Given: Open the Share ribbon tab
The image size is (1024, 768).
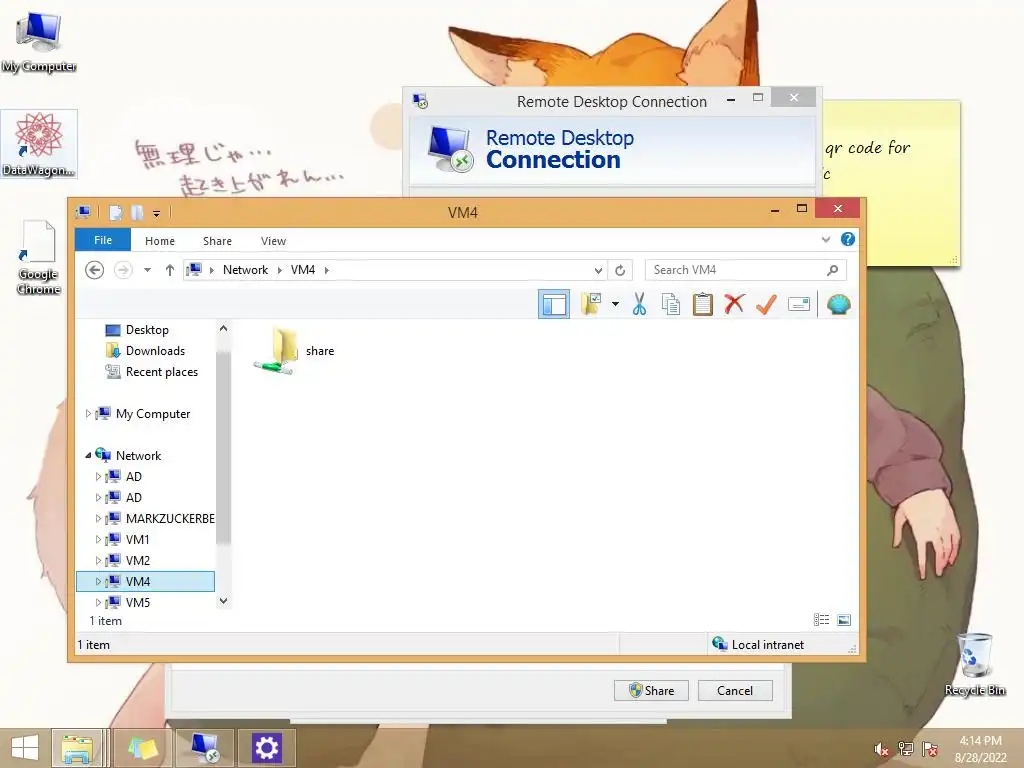Looking at the screenshot, I should (x=217, y=240).
